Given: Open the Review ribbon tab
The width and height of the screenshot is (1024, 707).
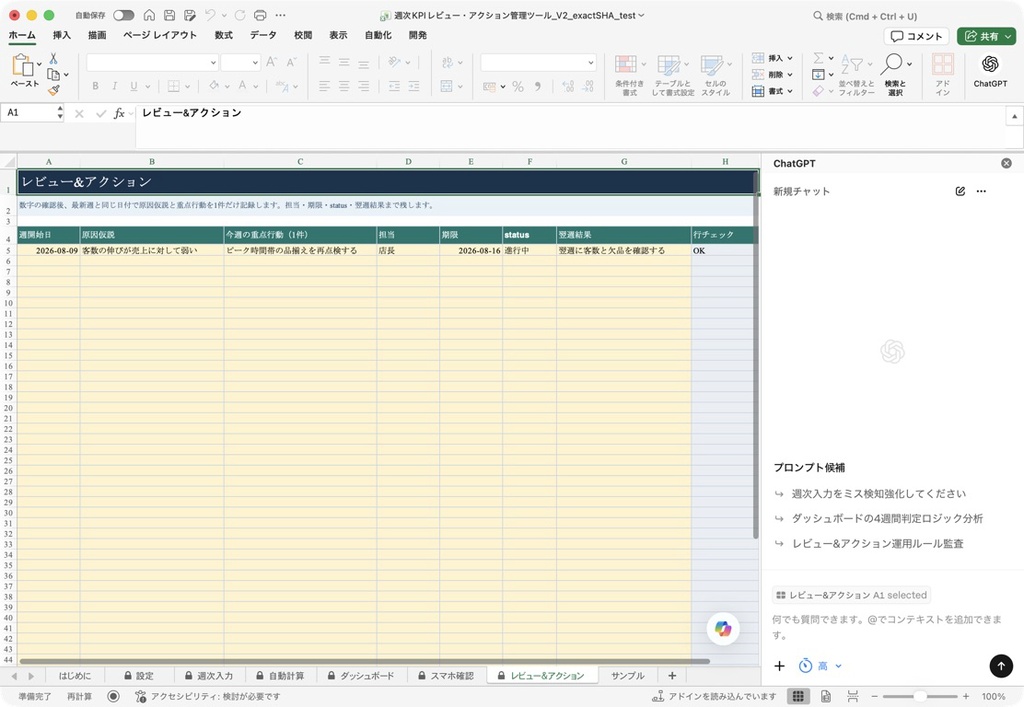Looking at the screenshot, I should (302, 35).
